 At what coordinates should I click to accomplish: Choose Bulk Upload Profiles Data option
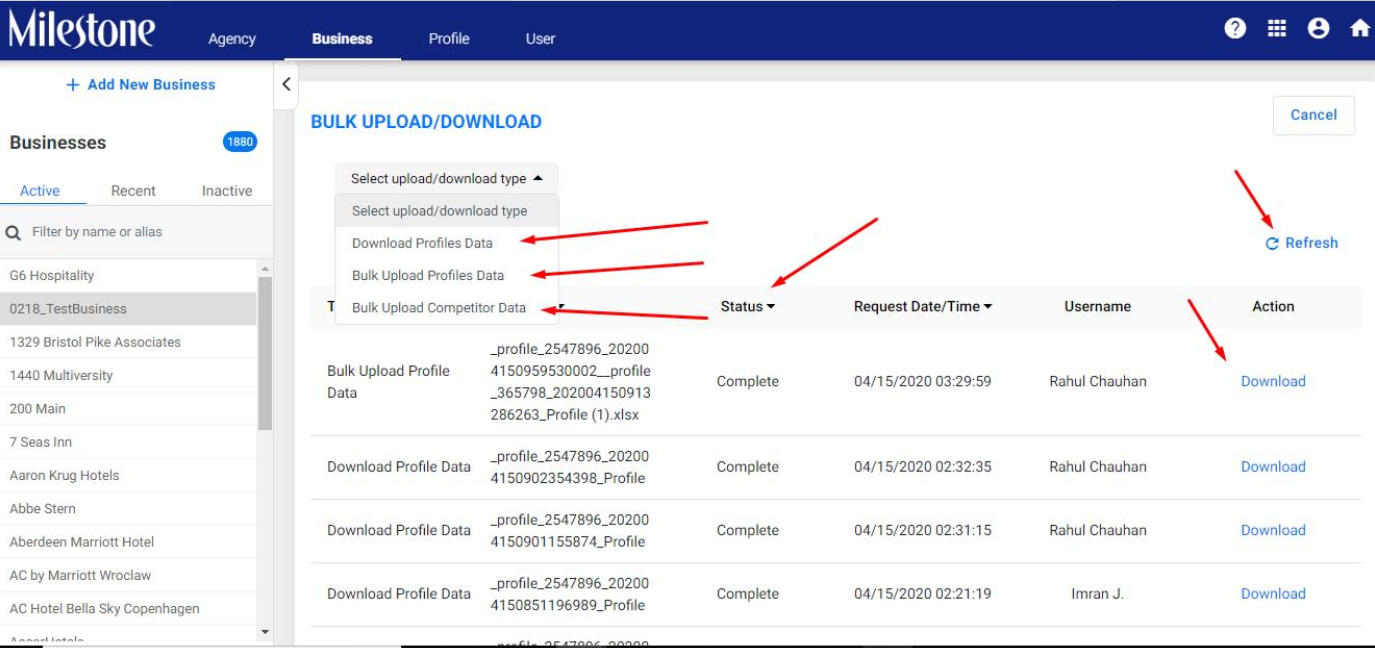click(447, 275)
